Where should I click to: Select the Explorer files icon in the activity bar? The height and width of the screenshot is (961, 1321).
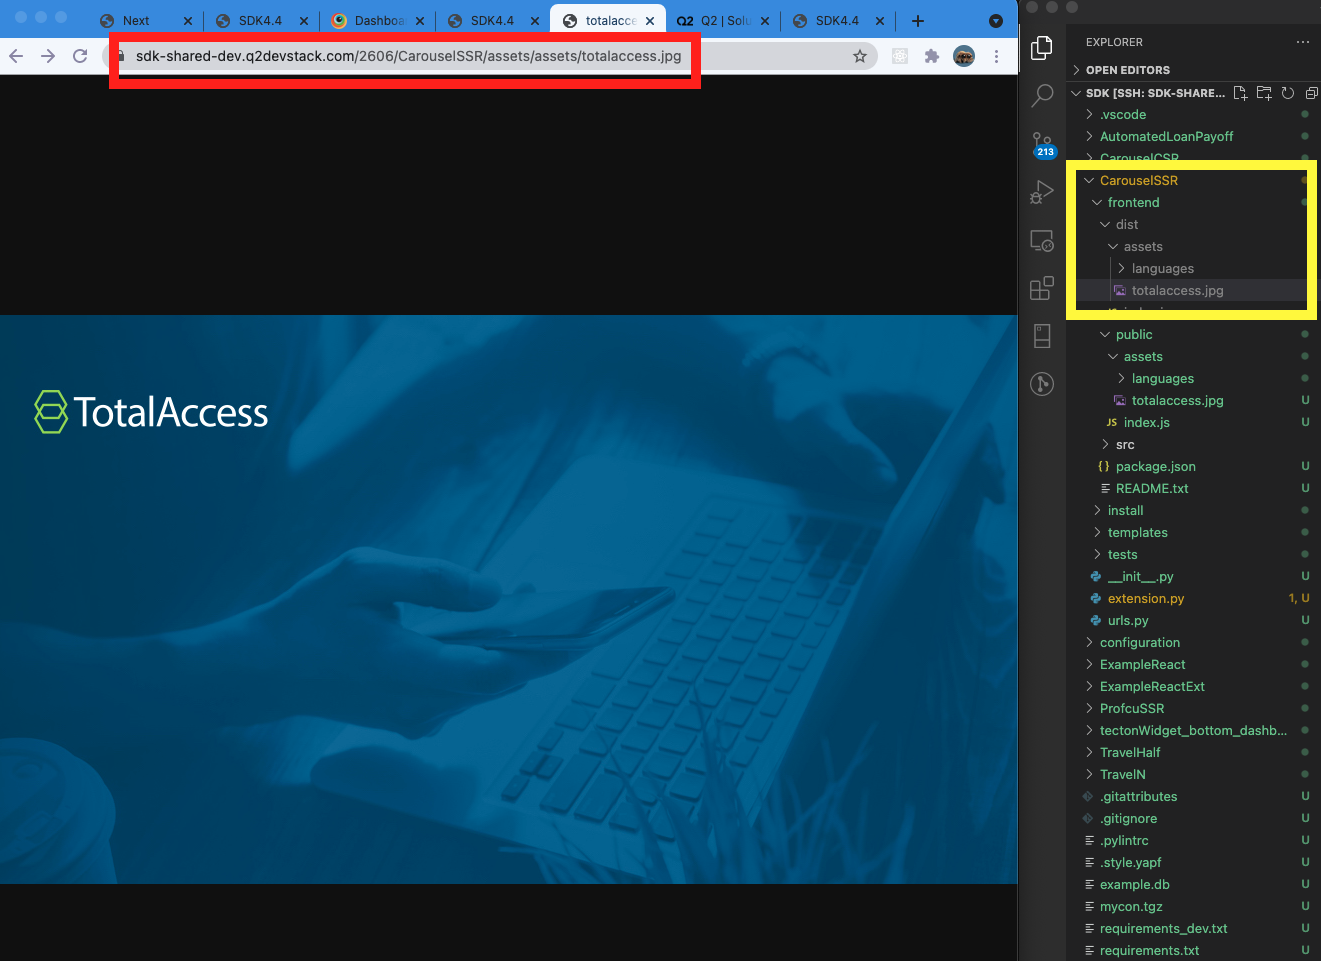tap(1042, 47)
